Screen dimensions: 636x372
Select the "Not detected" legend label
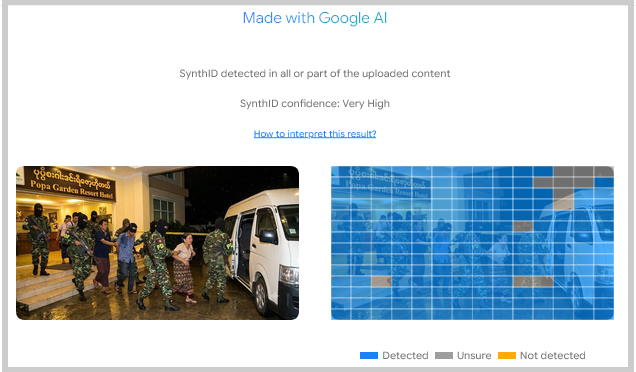552,355
